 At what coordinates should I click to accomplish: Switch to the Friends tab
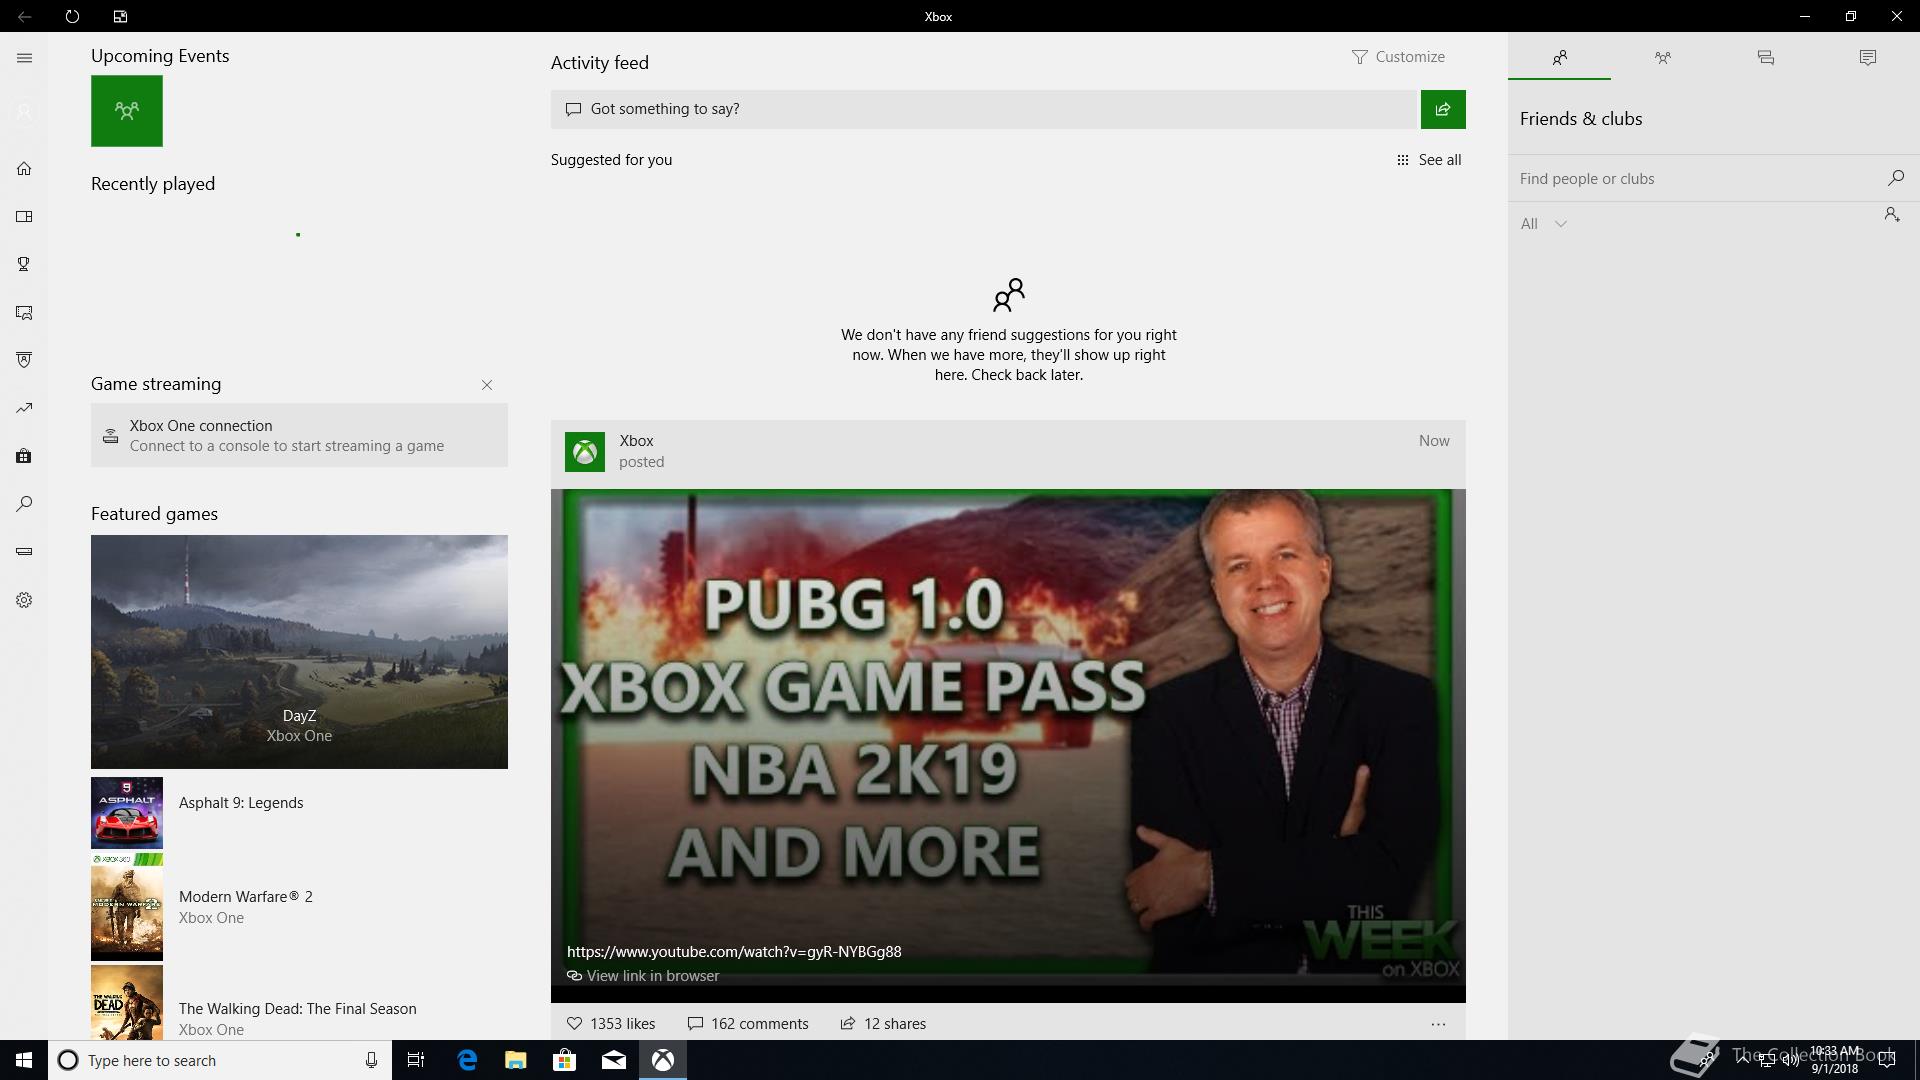pyautogui.click(x=1559, y=57)
